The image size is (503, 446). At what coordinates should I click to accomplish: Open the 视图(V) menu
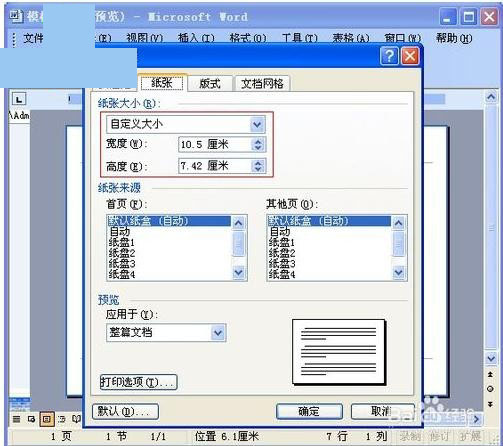pos(144,39)
